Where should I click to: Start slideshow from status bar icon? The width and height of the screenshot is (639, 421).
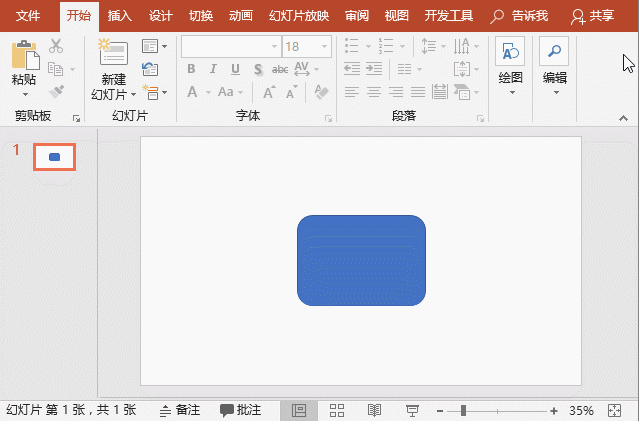coord(411,411)
